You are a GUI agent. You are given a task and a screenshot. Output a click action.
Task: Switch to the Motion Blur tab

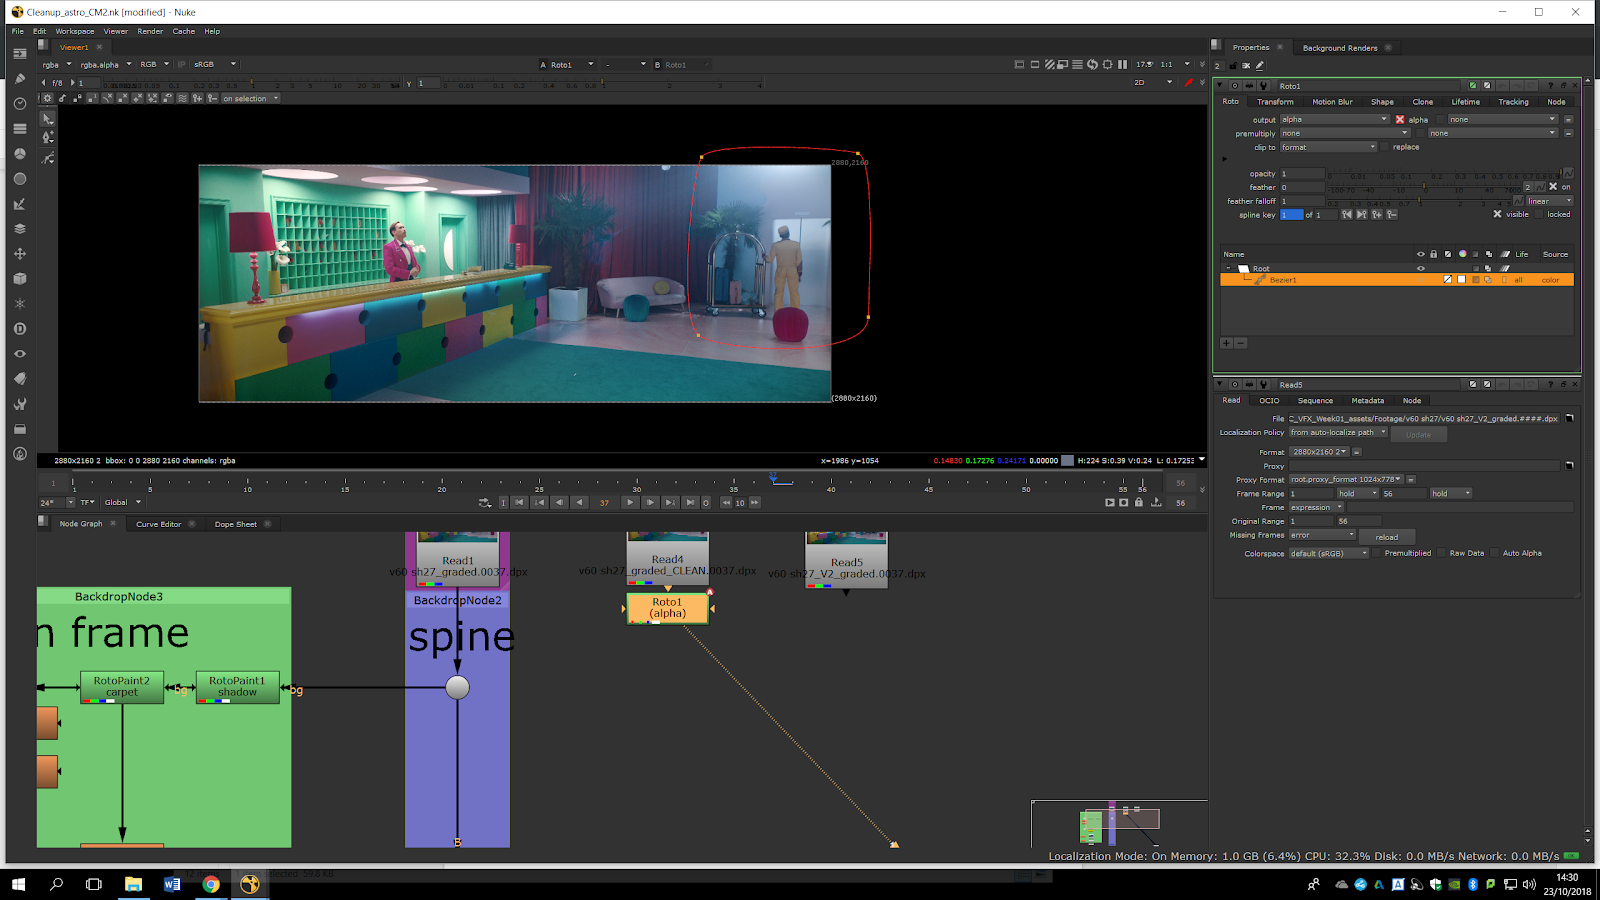pyautogui.click(x=1331, y=102)
